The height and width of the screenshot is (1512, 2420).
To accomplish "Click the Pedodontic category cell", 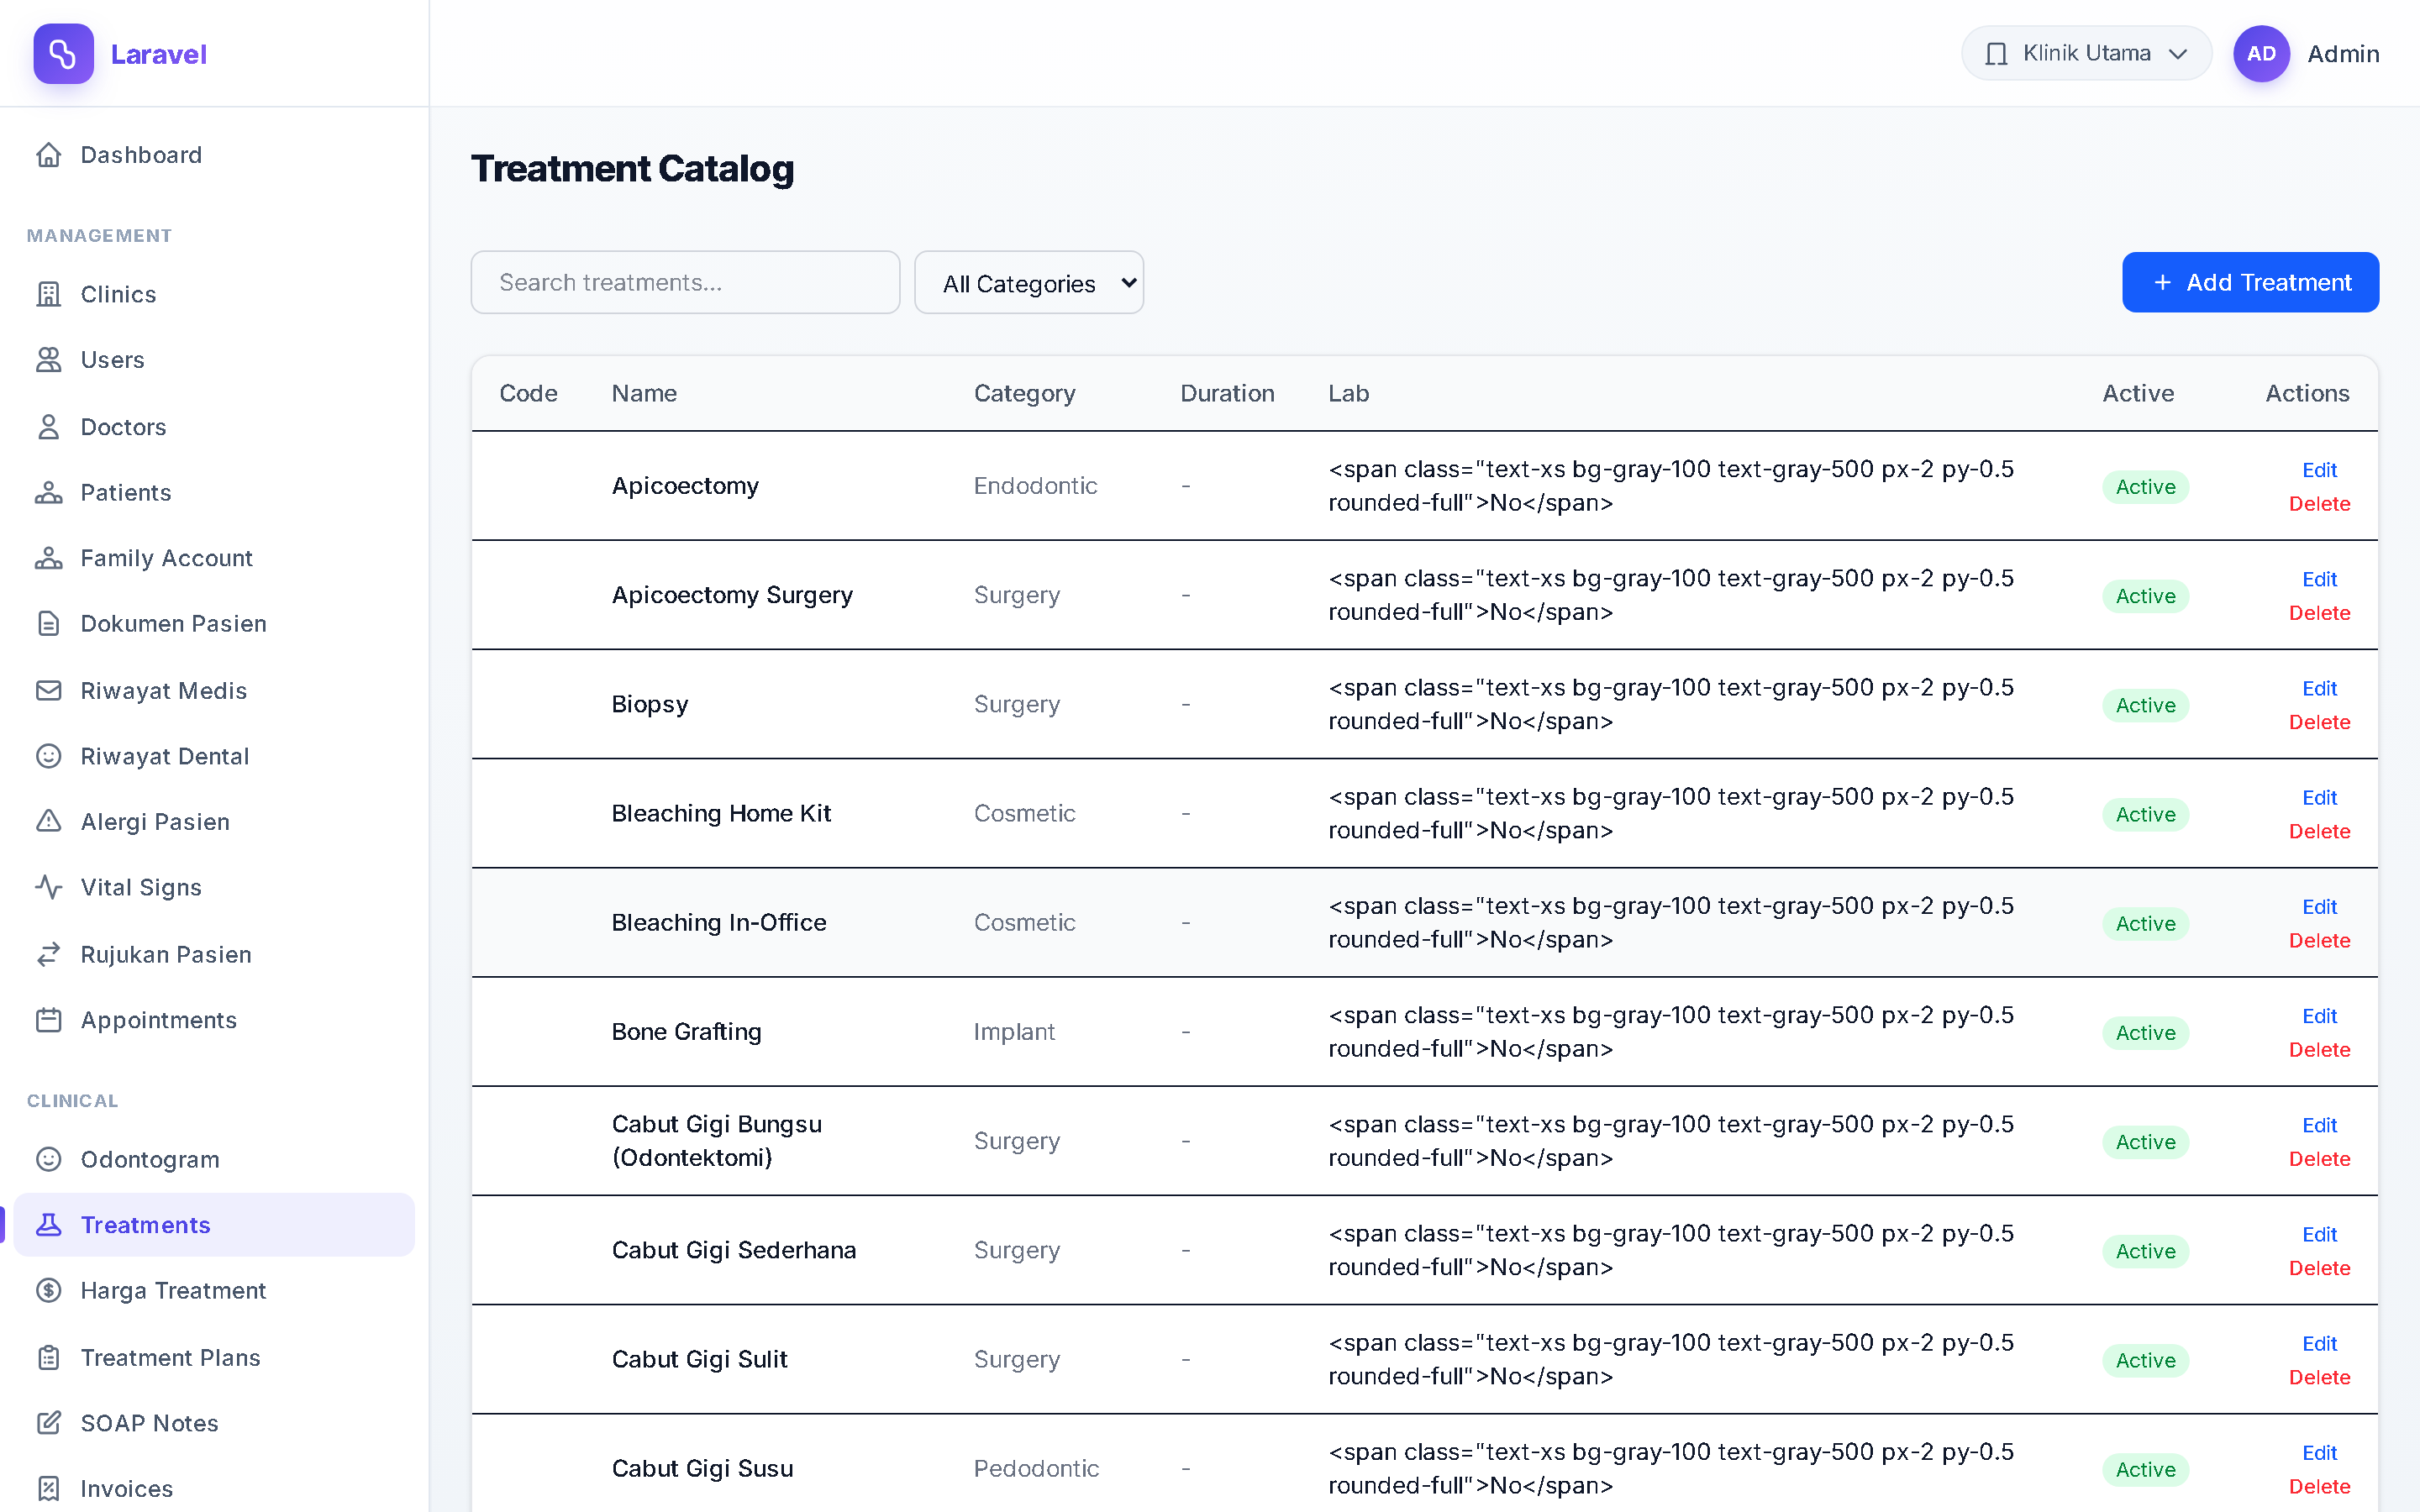I will click(x=1036, y=1469).
